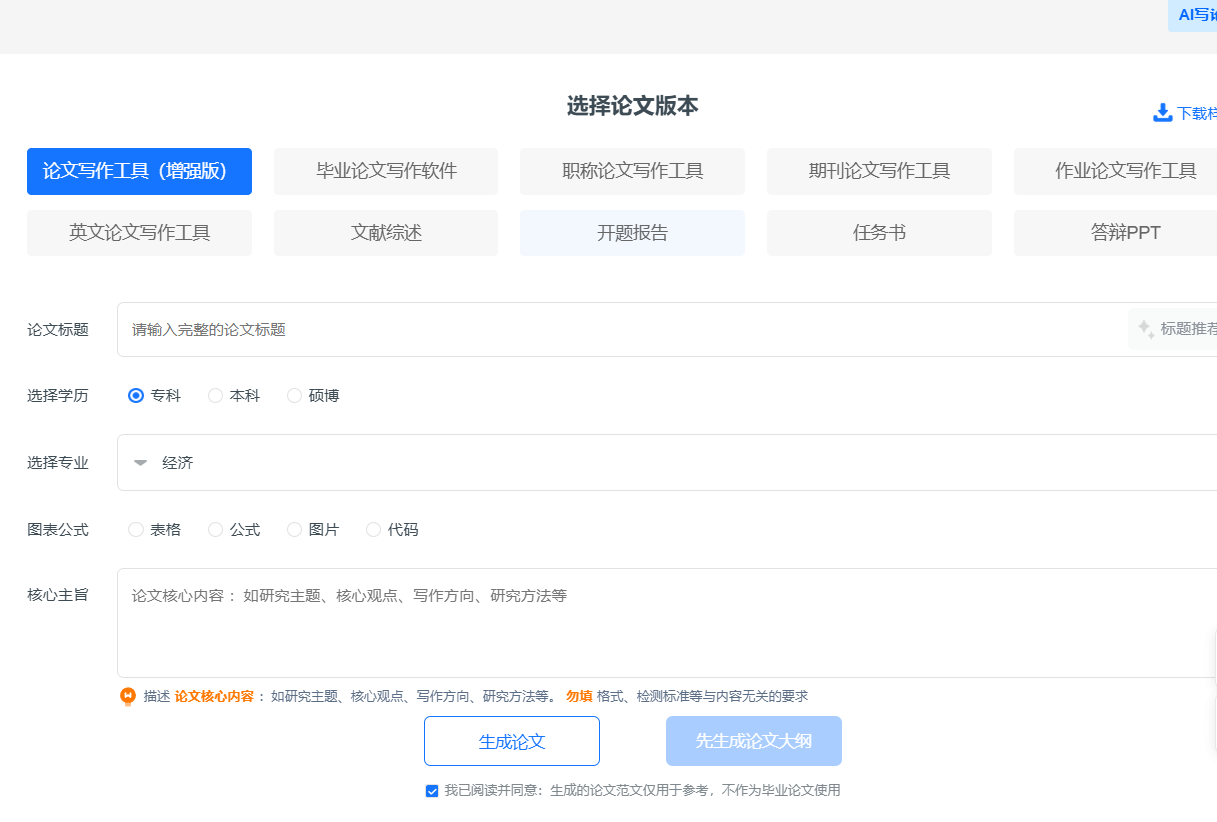This screenshot has width=1217, height=822.
Task: Open the 文献综述 writing mode
Action: [x=385, y=232]
